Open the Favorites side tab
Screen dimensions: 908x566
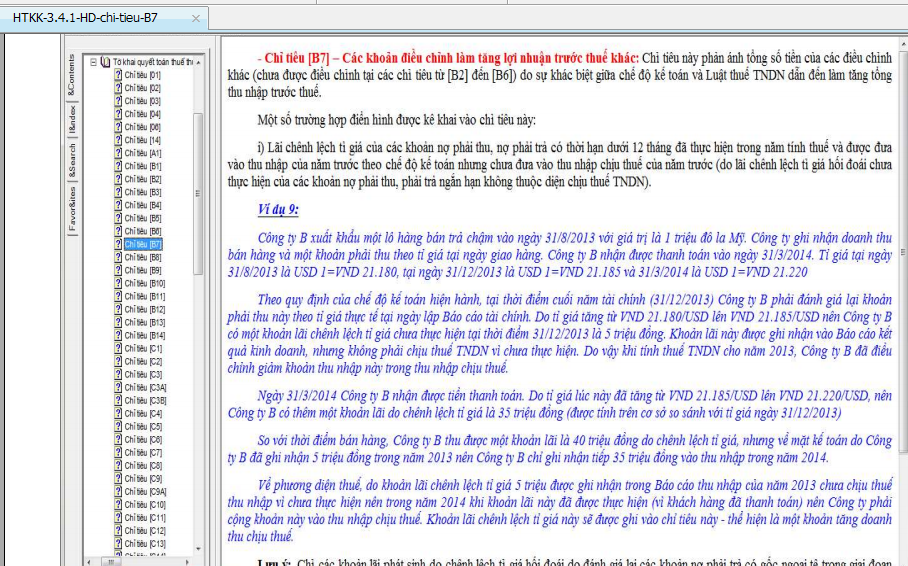[71, 211]
